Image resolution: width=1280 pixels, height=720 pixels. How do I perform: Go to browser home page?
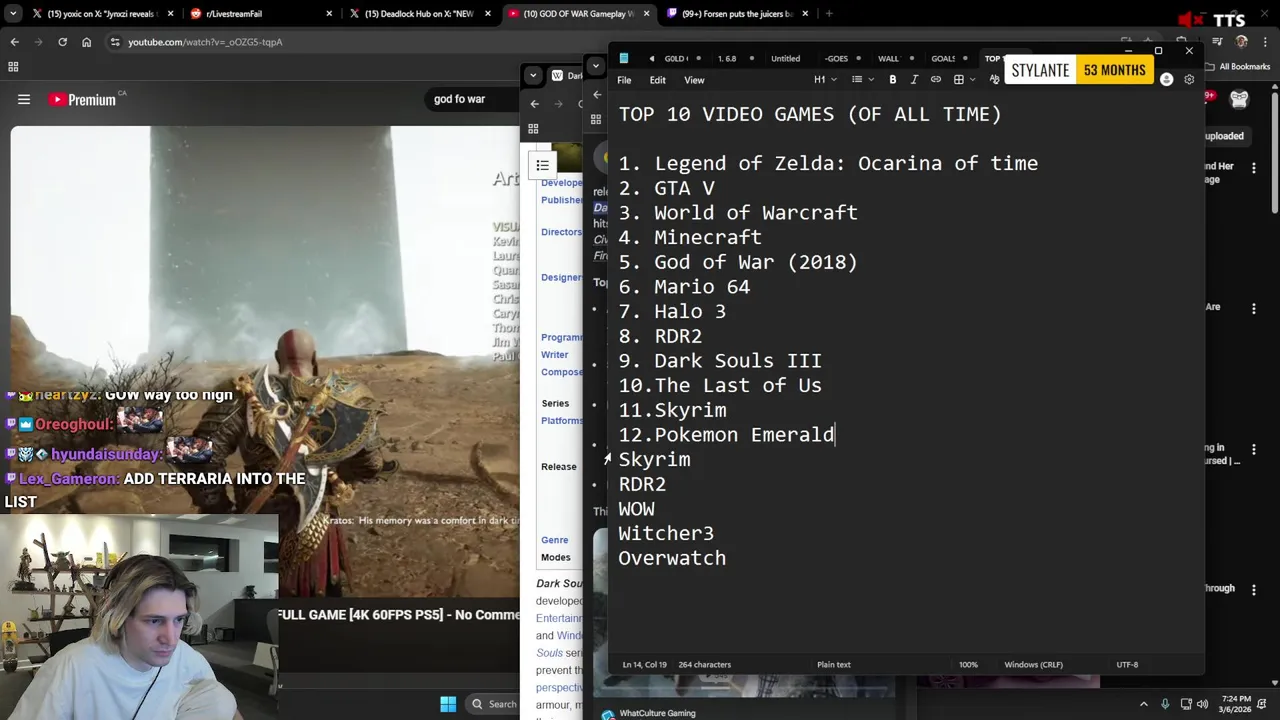pos(86,42)
